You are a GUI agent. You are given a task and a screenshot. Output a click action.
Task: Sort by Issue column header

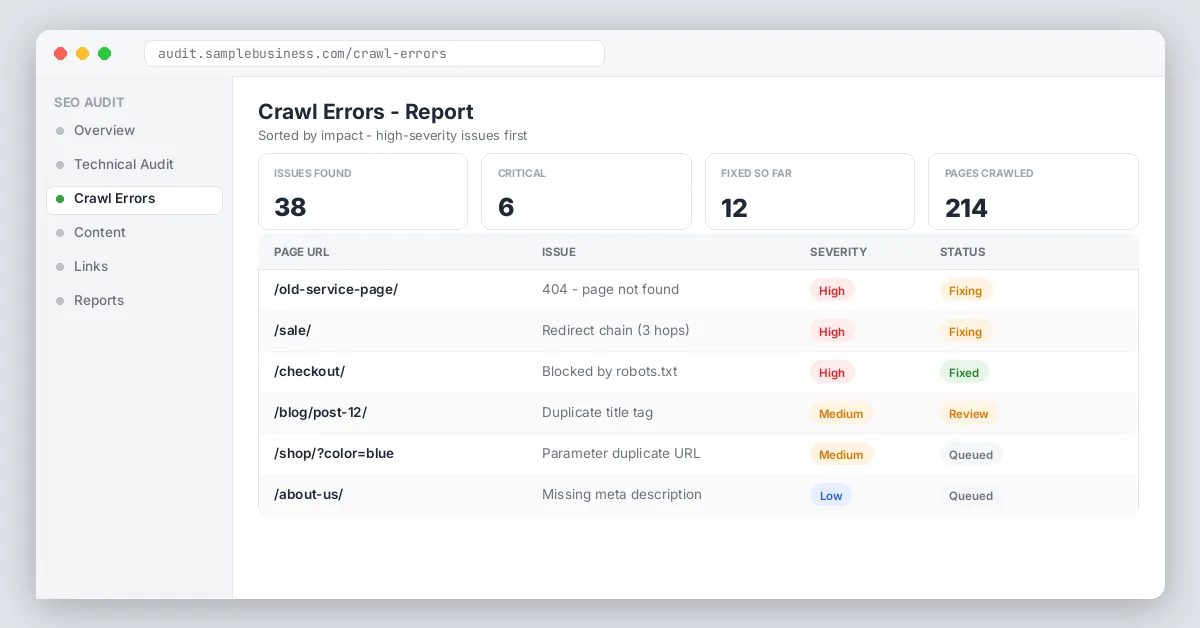[x=558, y=252]
